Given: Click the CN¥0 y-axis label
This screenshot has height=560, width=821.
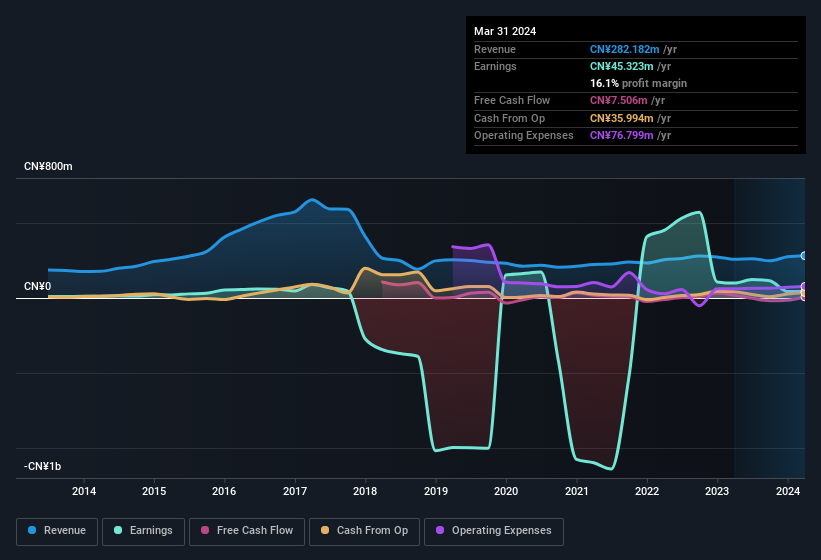Looking at the screenshot, I should tap(37, 287).
